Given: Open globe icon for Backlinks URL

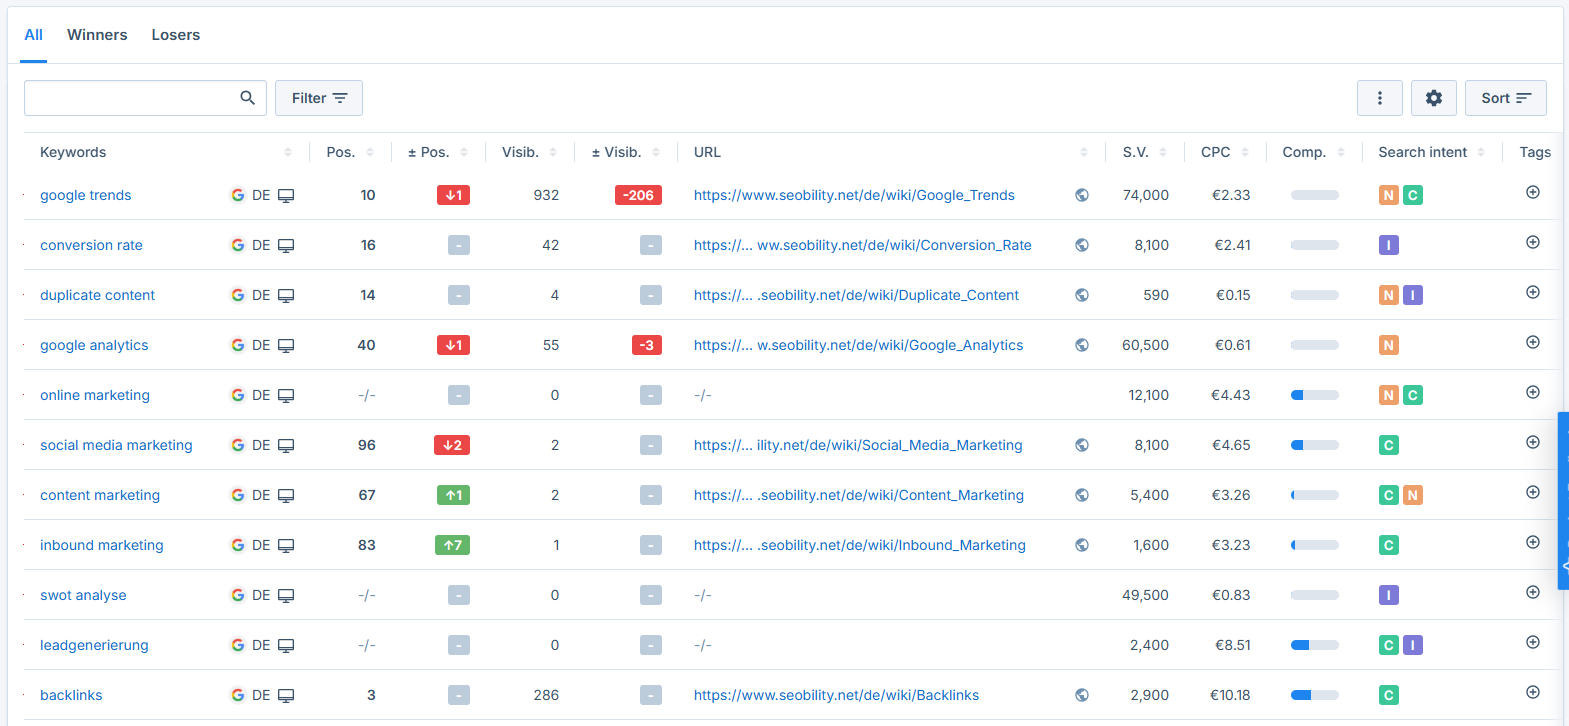Looking at the screenshot, I should click(1082, 695).
